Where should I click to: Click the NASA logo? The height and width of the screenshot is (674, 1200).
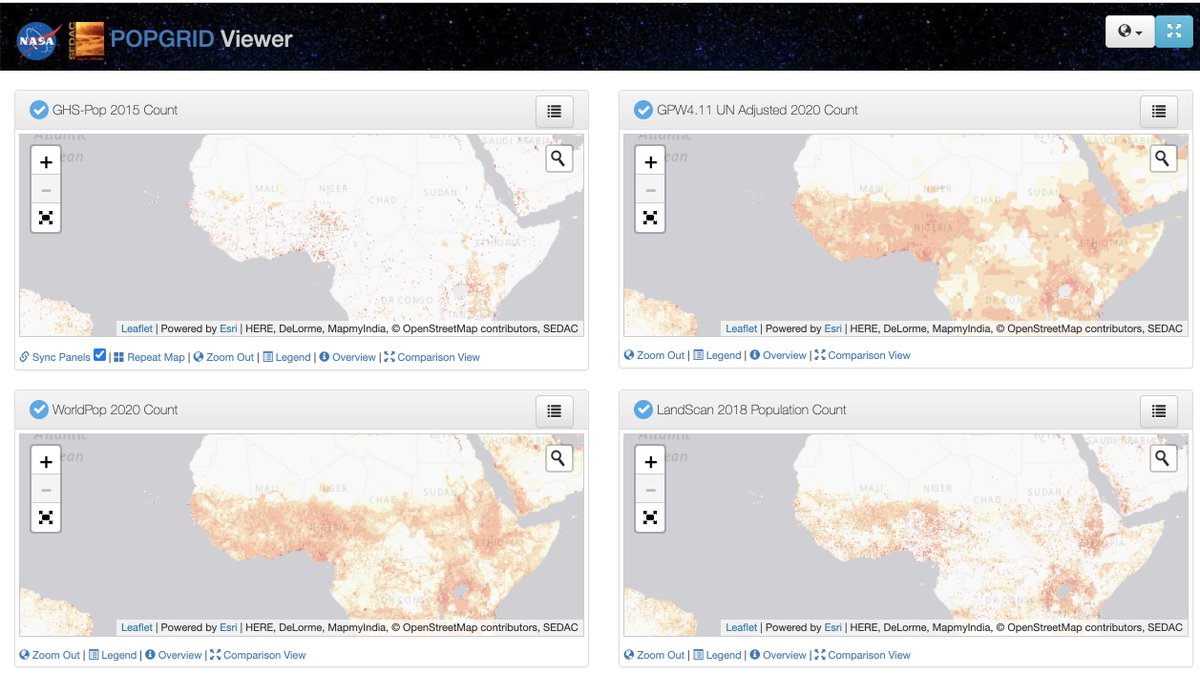tap(37, 40)
